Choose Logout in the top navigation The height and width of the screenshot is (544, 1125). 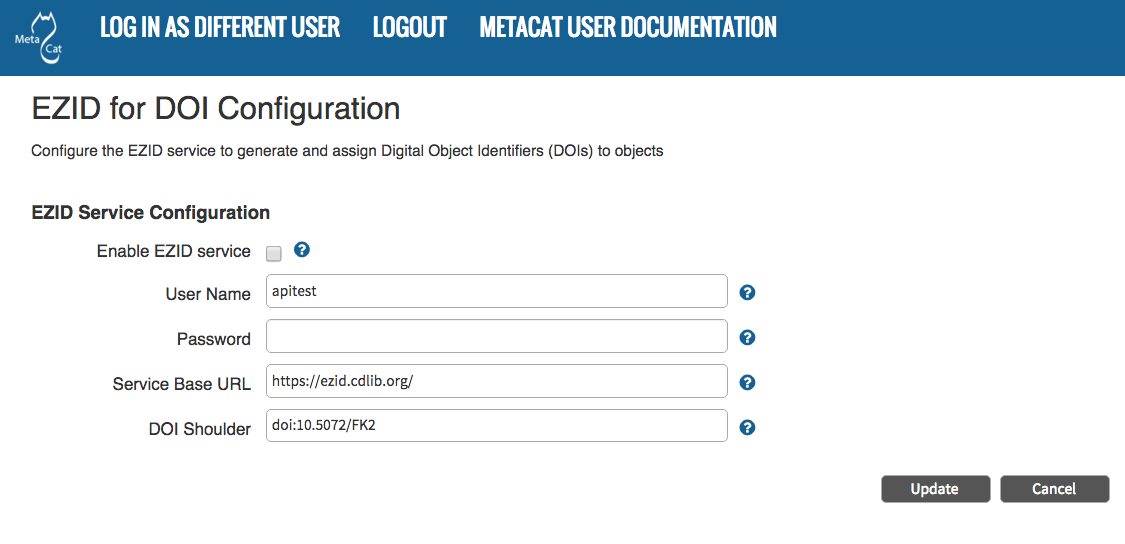[x=409, y=28]
